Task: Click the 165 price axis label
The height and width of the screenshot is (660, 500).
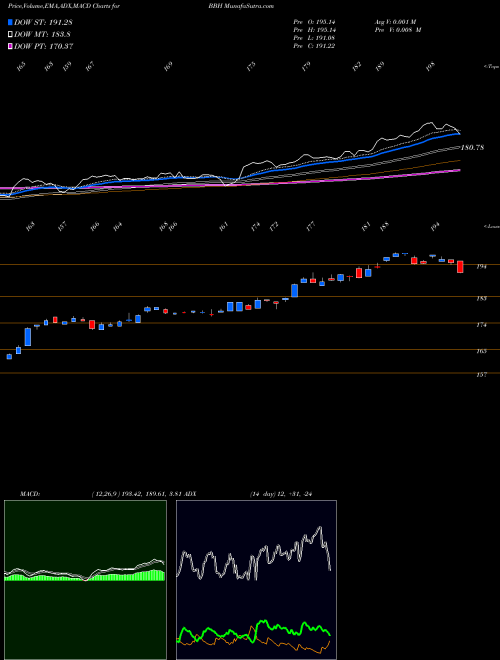Action: (481, 351)
